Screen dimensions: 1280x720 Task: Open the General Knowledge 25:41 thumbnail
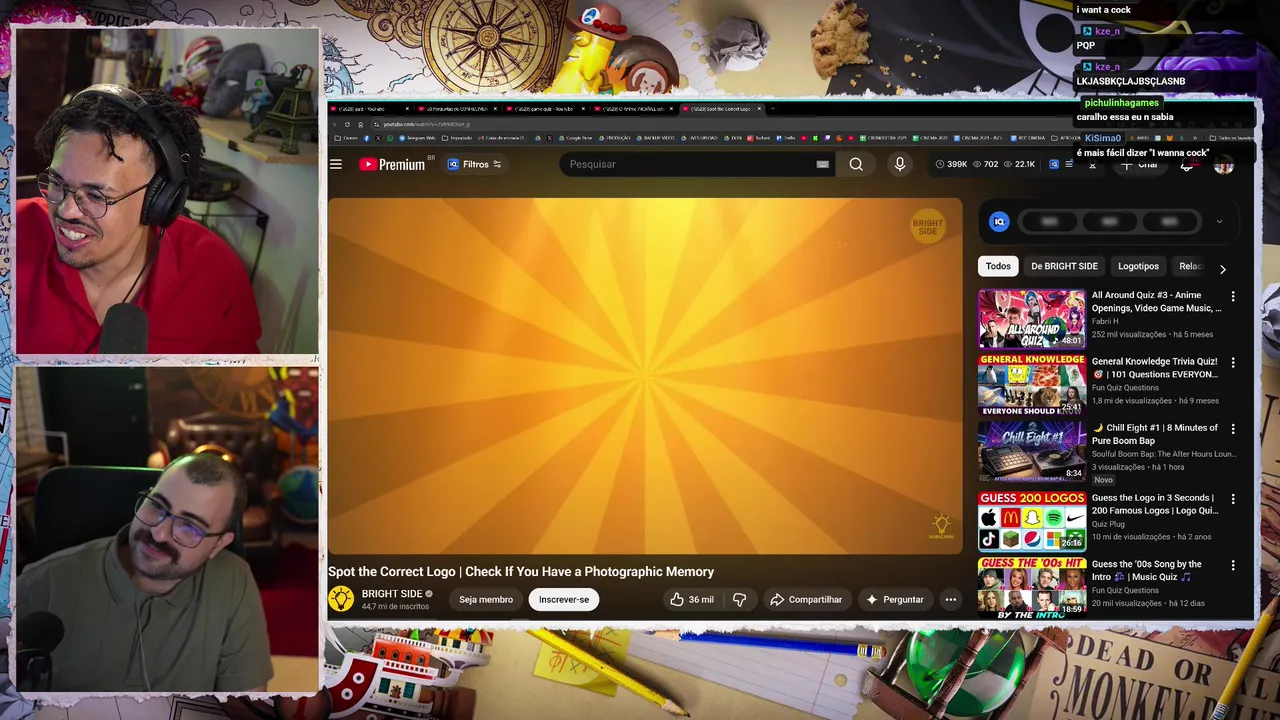click(x=1031, y=385)
